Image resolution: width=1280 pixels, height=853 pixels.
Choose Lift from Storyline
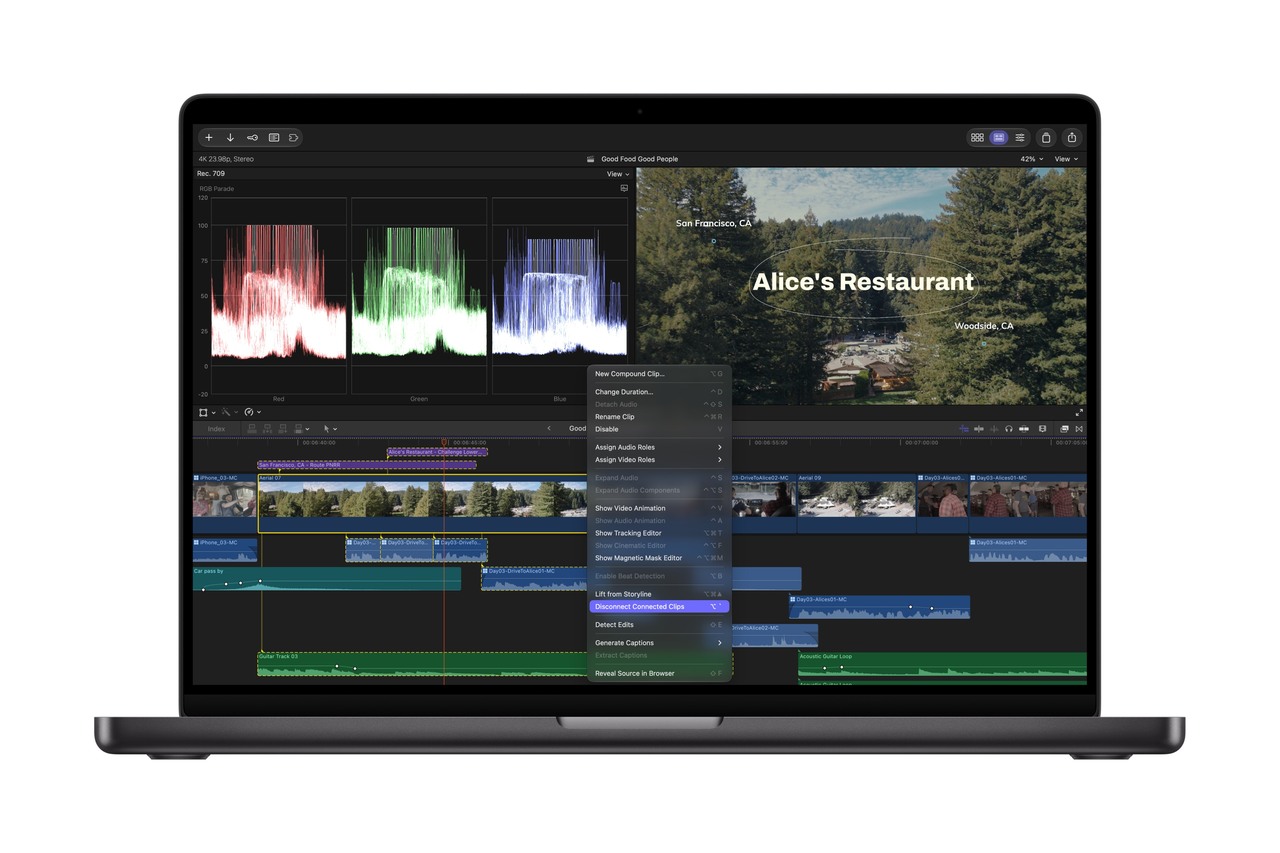click(659, 594)
